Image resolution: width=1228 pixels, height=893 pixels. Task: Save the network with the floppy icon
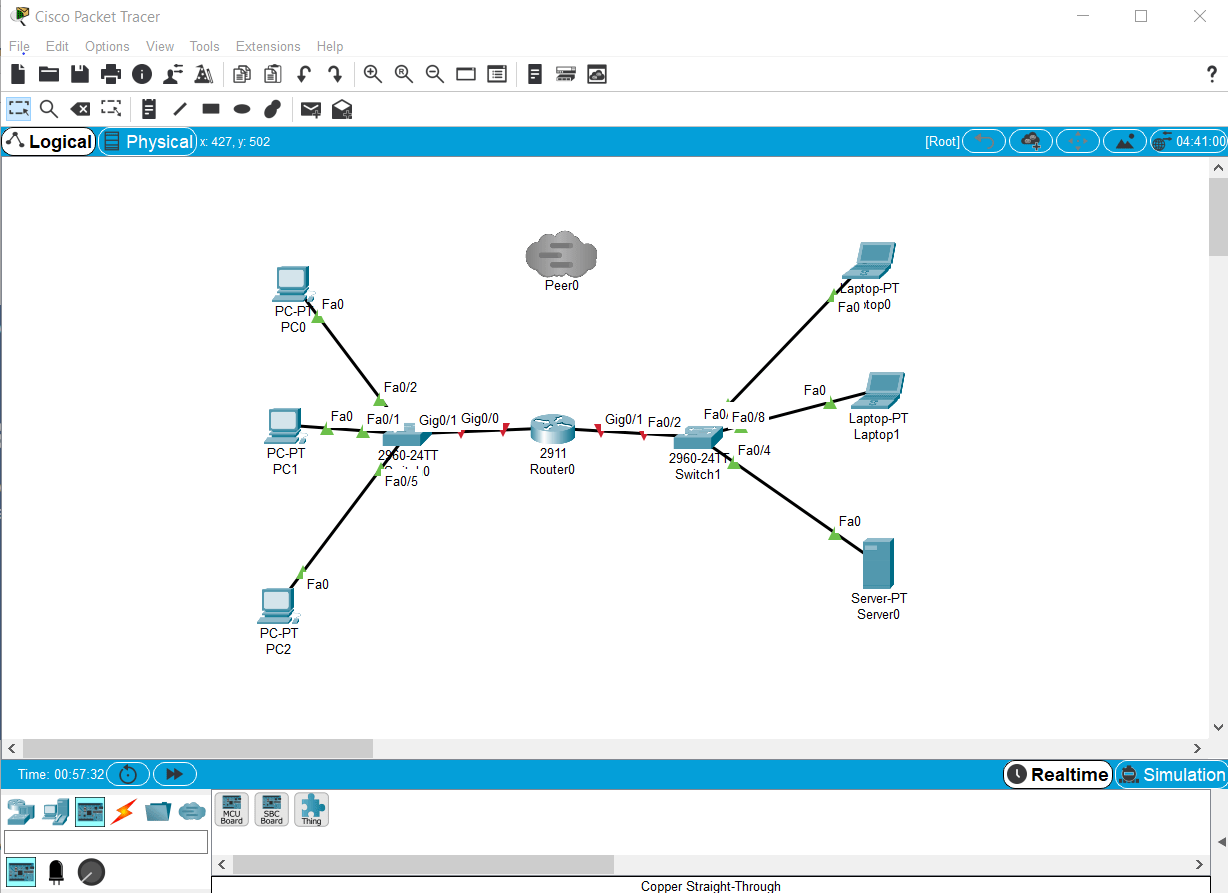point(80,74)
